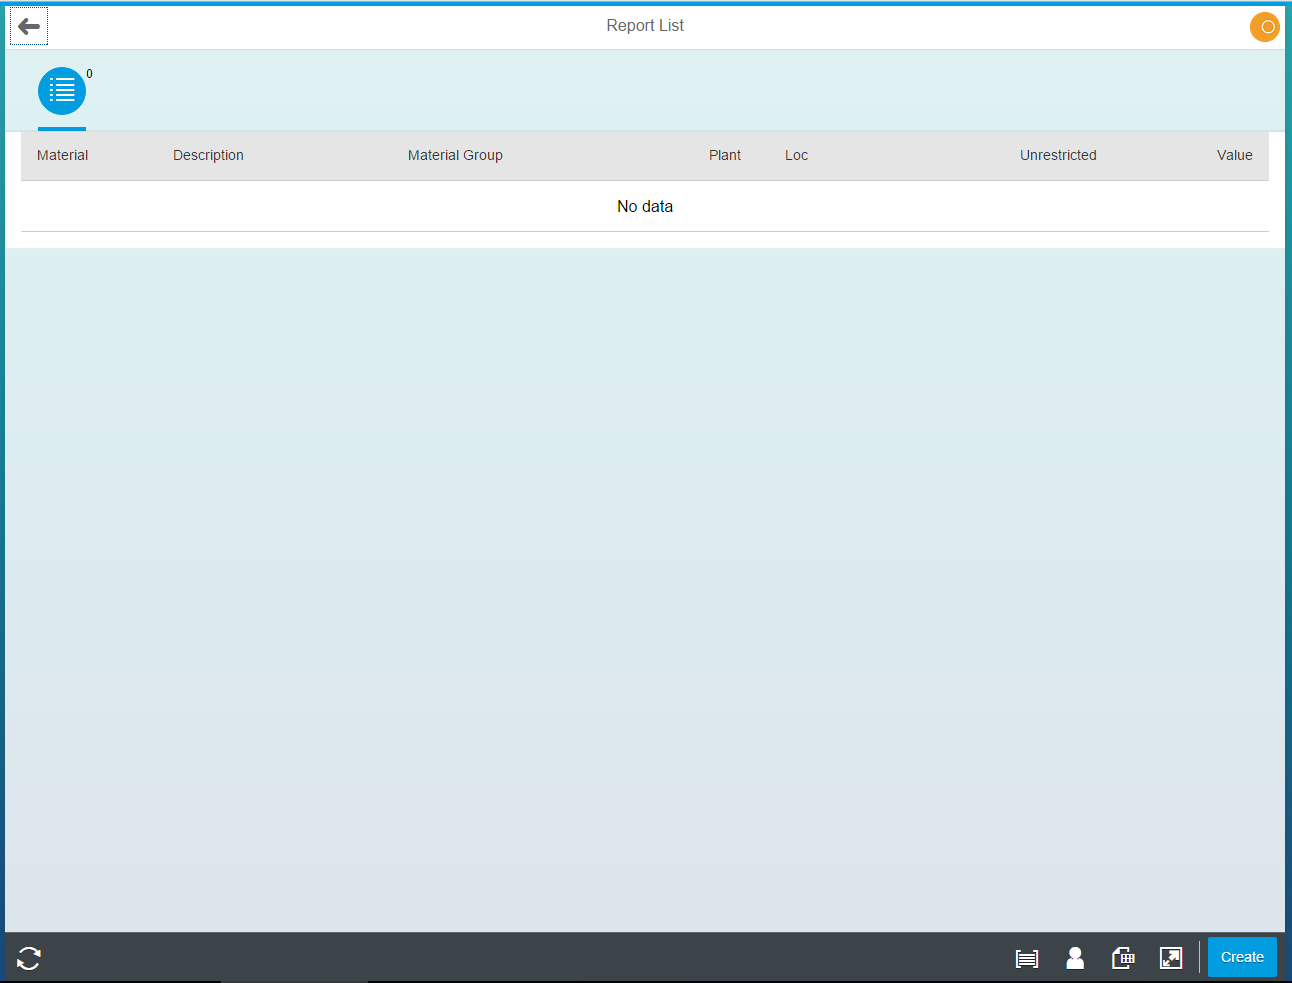This screenshot has width=1292, height=983.
Task: Open Plant column sort options
Action: click(x=725, y=155)
